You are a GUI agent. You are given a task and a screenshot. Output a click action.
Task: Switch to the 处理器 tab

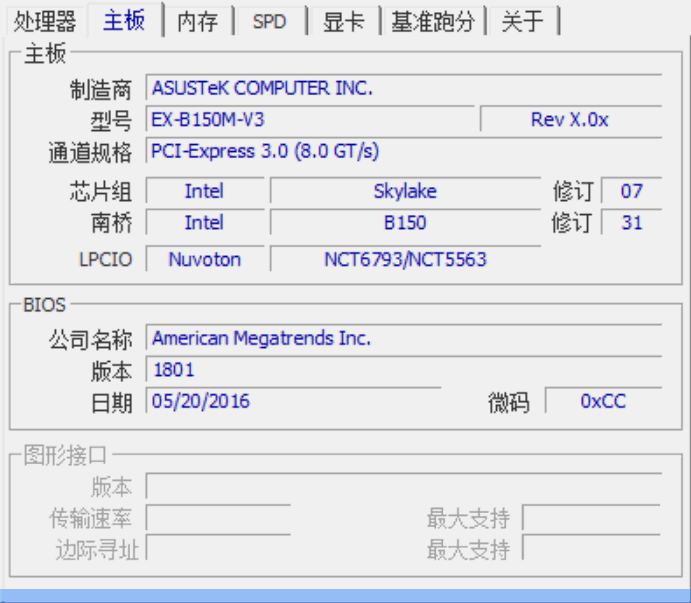pyautogui.click(x=45, y=21)
